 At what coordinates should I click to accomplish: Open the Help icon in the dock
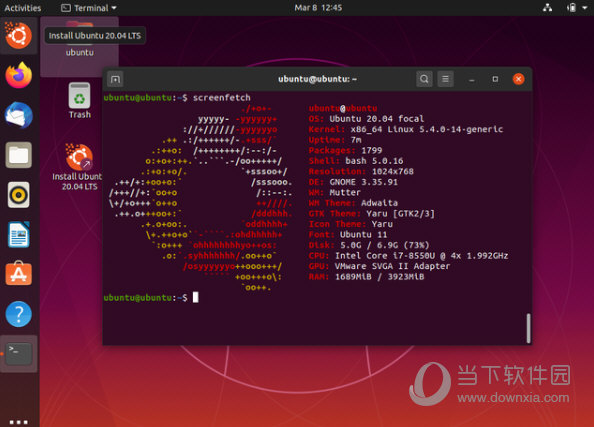pyautogui.click(x=19, y=314)
